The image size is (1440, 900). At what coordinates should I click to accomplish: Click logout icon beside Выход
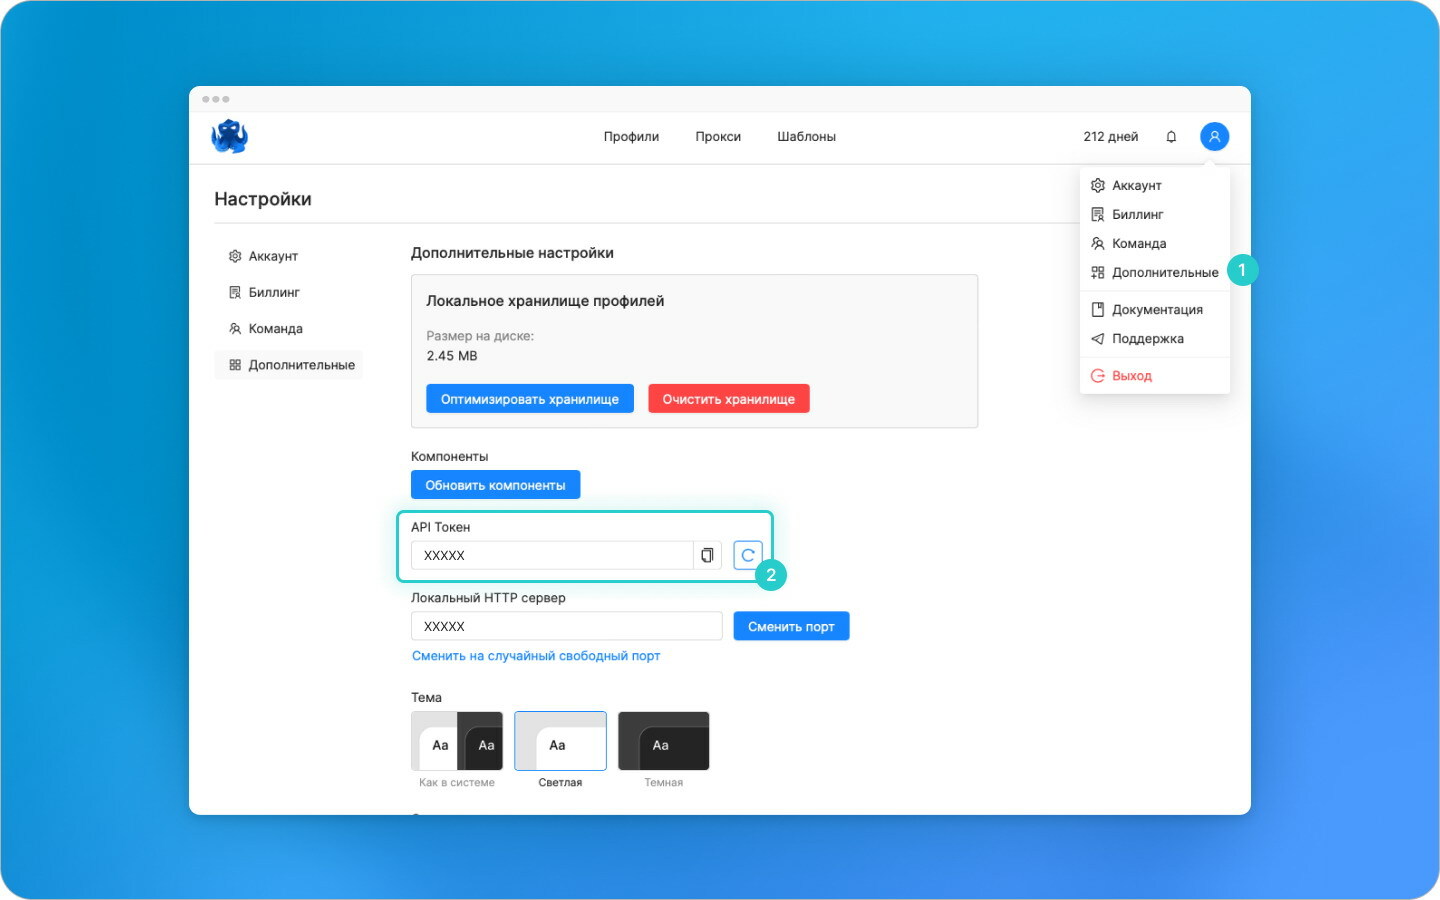pos(1098,375)
